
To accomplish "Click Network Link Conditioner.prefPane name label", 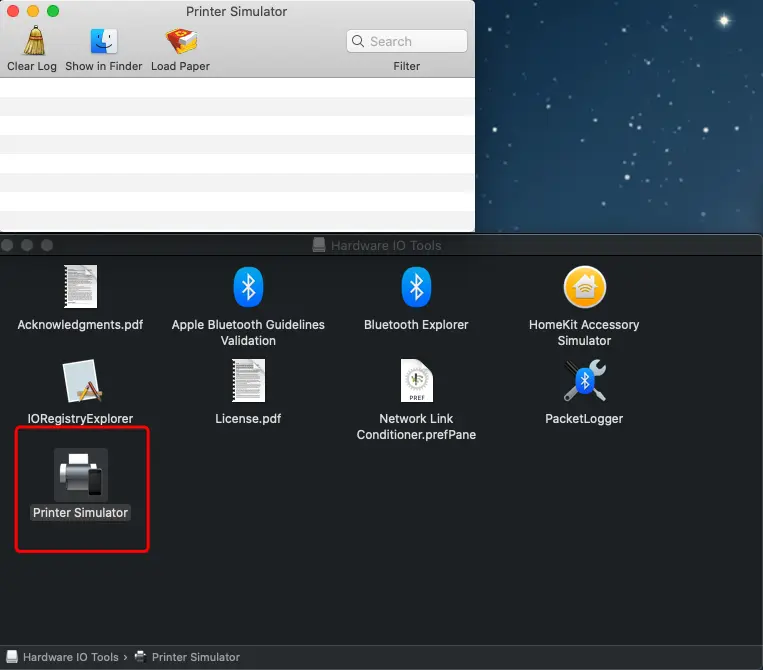I will [x=416, y=427].
